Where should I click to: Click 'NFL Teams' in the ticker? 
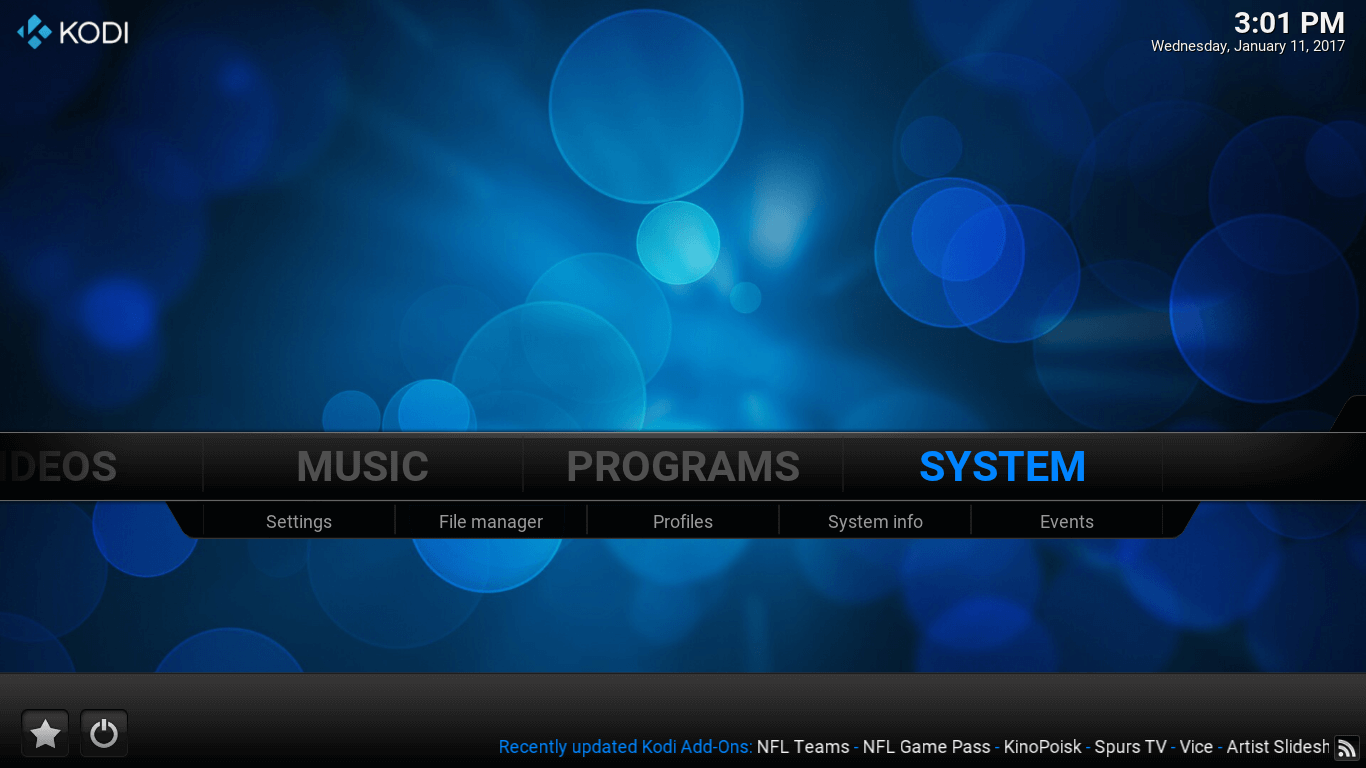click(803, 747)
